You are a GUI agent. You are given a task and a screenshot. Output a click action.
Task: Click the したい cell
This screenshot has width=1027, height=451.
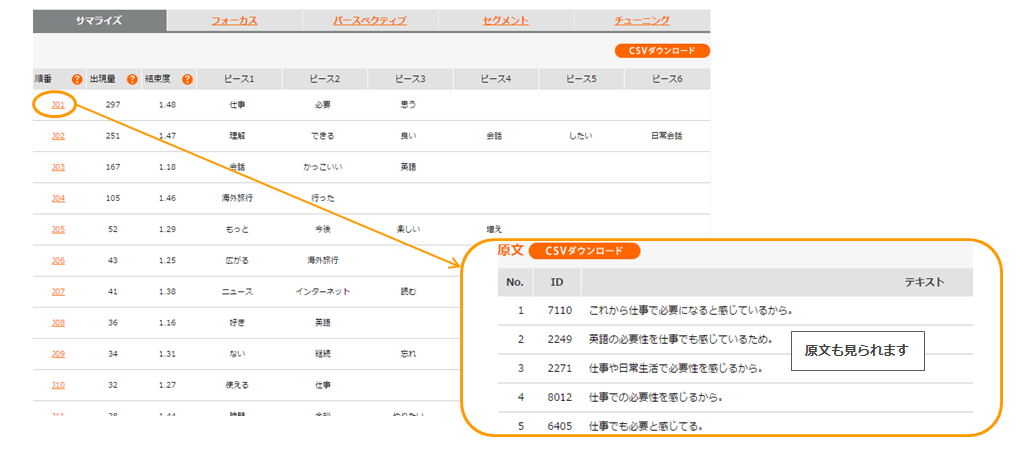580,135
